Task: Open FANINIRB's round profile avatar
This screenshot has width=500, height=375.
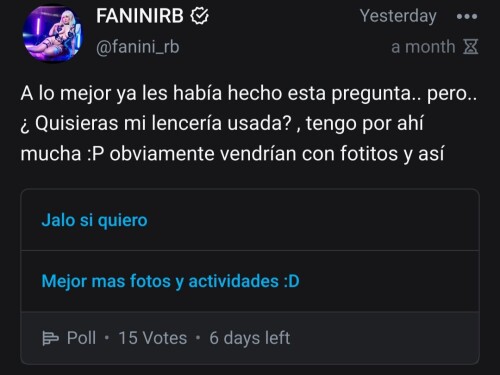Action: click(x=52, y=34)
